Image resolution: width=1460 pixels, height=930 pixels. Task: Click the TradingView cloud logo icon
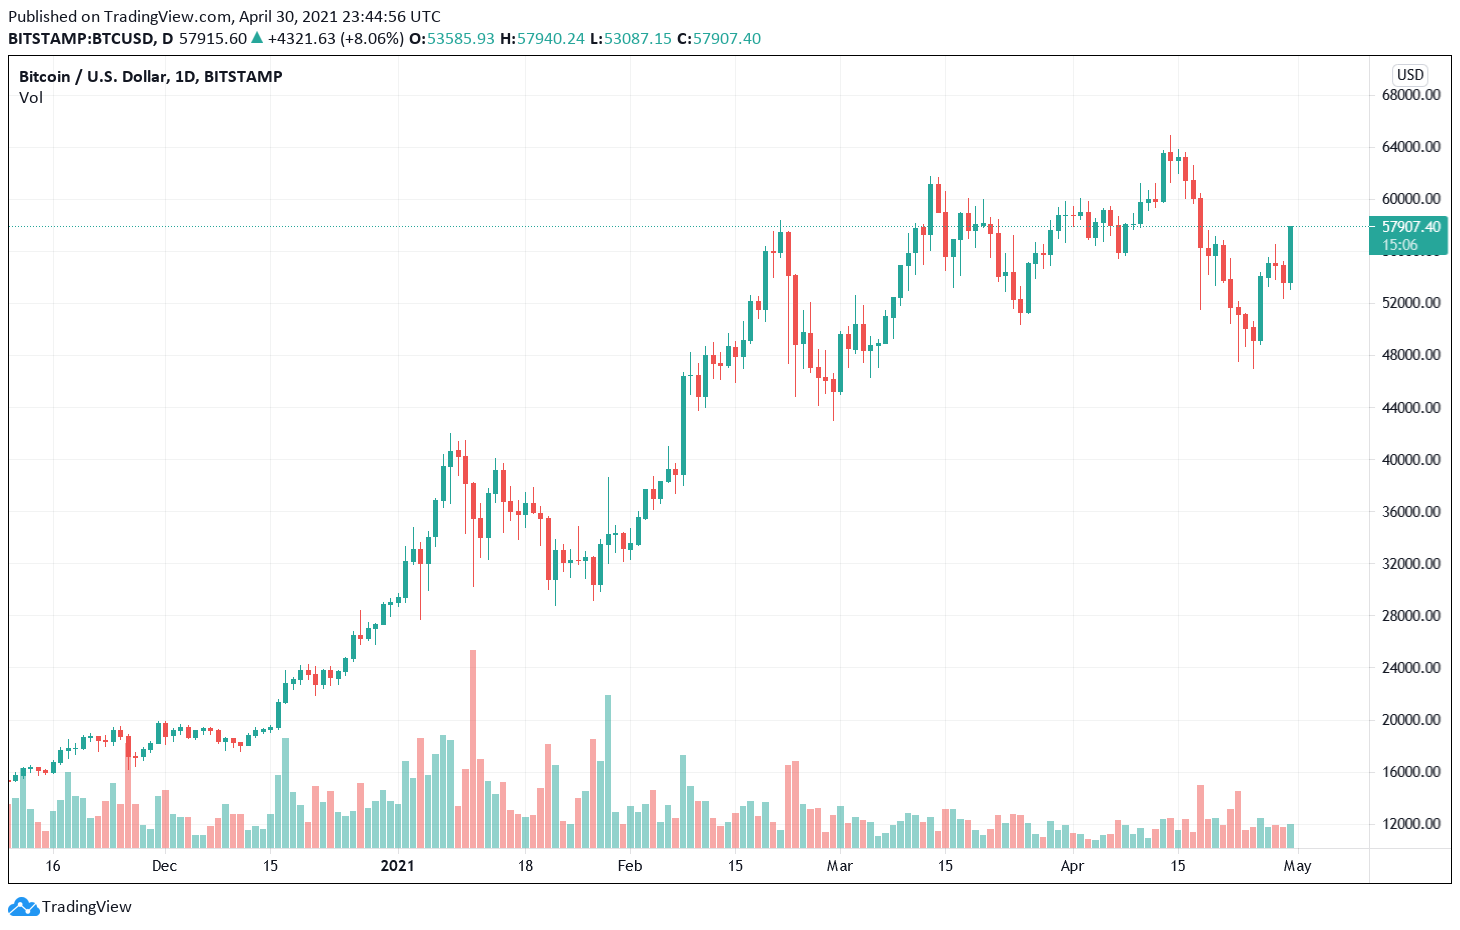coord(24,907)
